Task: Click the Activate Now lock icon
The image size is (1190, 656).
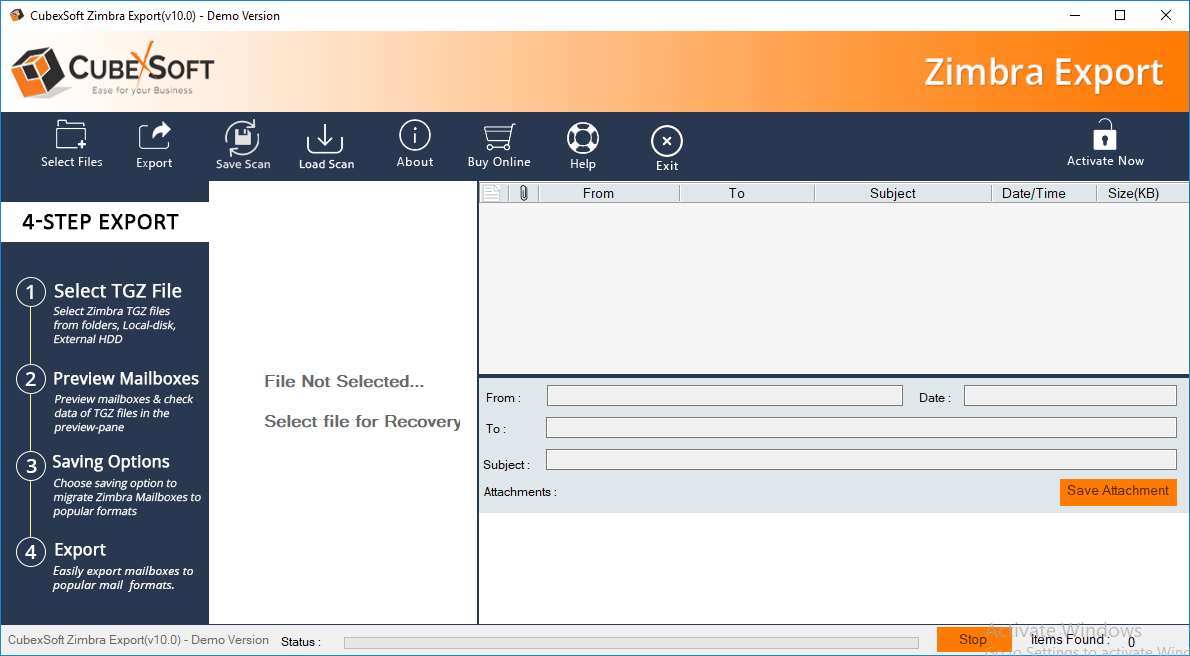Action: tap(1104, 135)
